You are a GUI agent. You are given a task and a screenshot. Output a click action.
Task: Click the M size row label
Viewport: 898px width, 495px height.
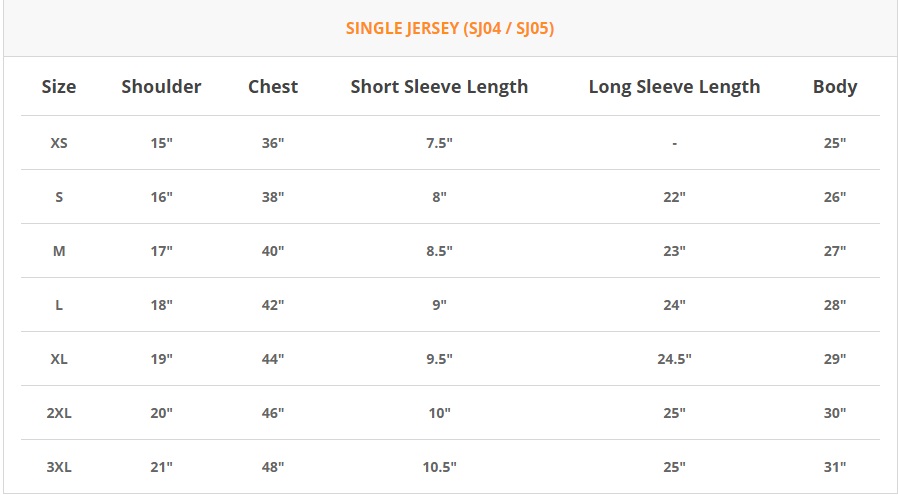pyautogui.click(x=59, y=251)
